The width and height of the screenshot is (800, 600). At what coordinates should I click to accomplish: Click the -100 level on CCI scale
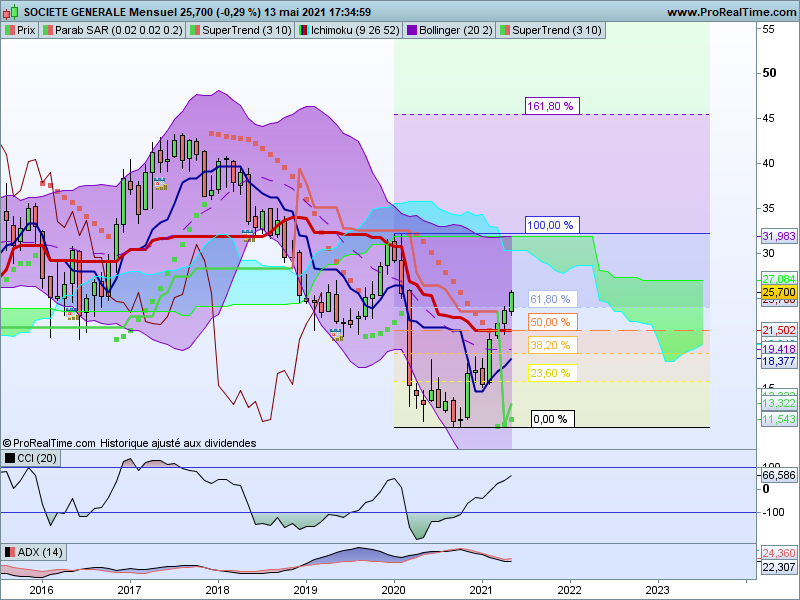click(x=773, y=512)
